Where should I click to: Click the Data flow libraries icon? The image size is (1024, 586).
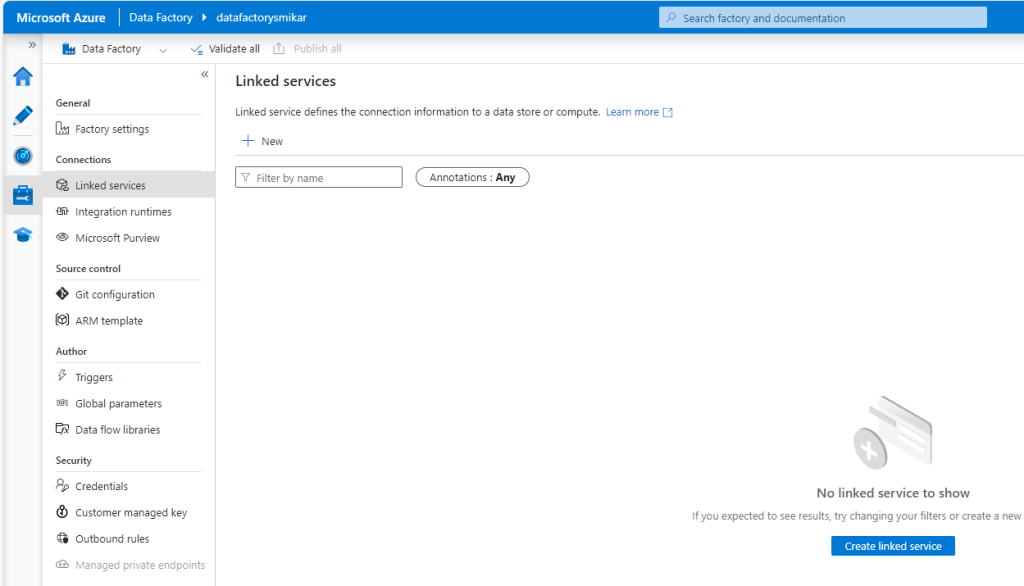[62, 429]
